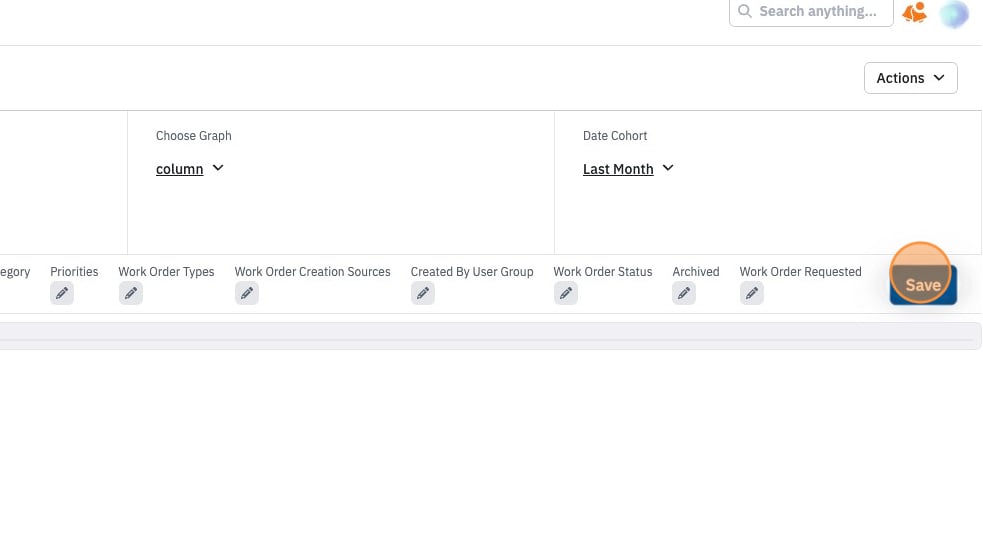This screenshot has height=549, width=983.
Task: Open the Last Month date cohort dropdown
Action: pyautogui.click(x=628, y=169)
